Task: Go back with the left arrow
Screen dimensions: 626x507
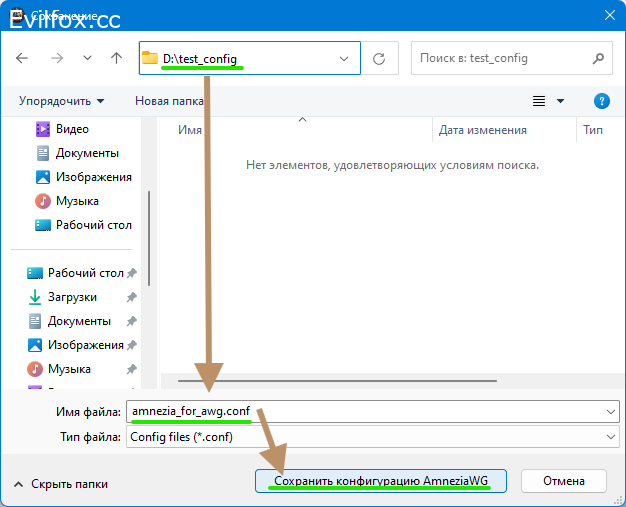Action: (x=22, y=58)
